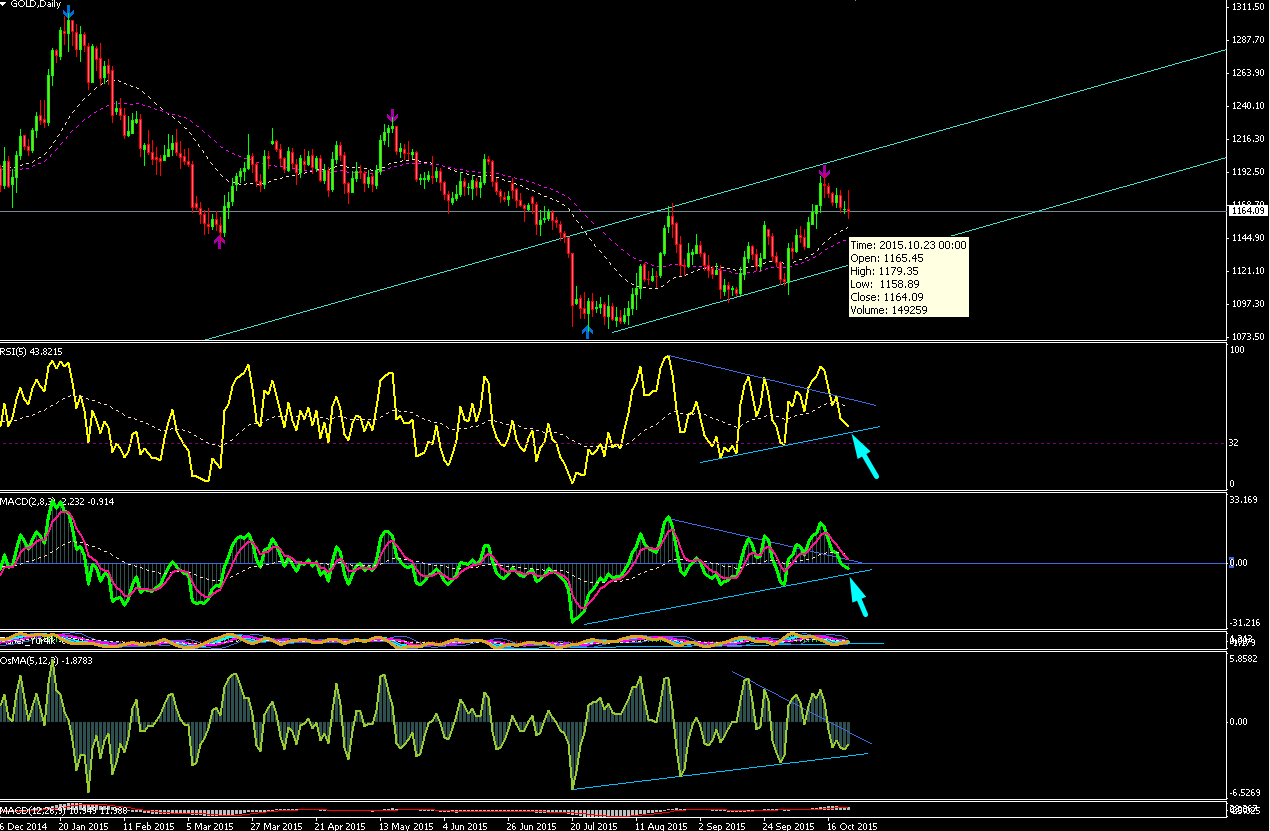Select the magenta down arrow above the October high
Viewport: 1270px width, 831px height.
tap(824, 171)
